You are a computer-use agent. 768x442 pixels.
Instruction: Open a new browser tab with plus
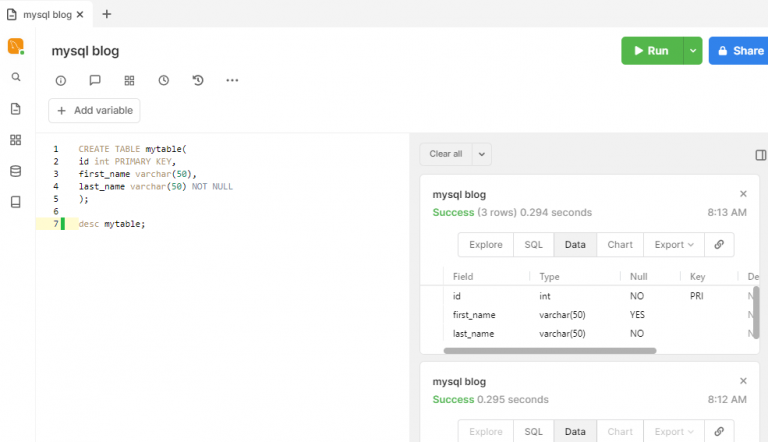(107, 14)
